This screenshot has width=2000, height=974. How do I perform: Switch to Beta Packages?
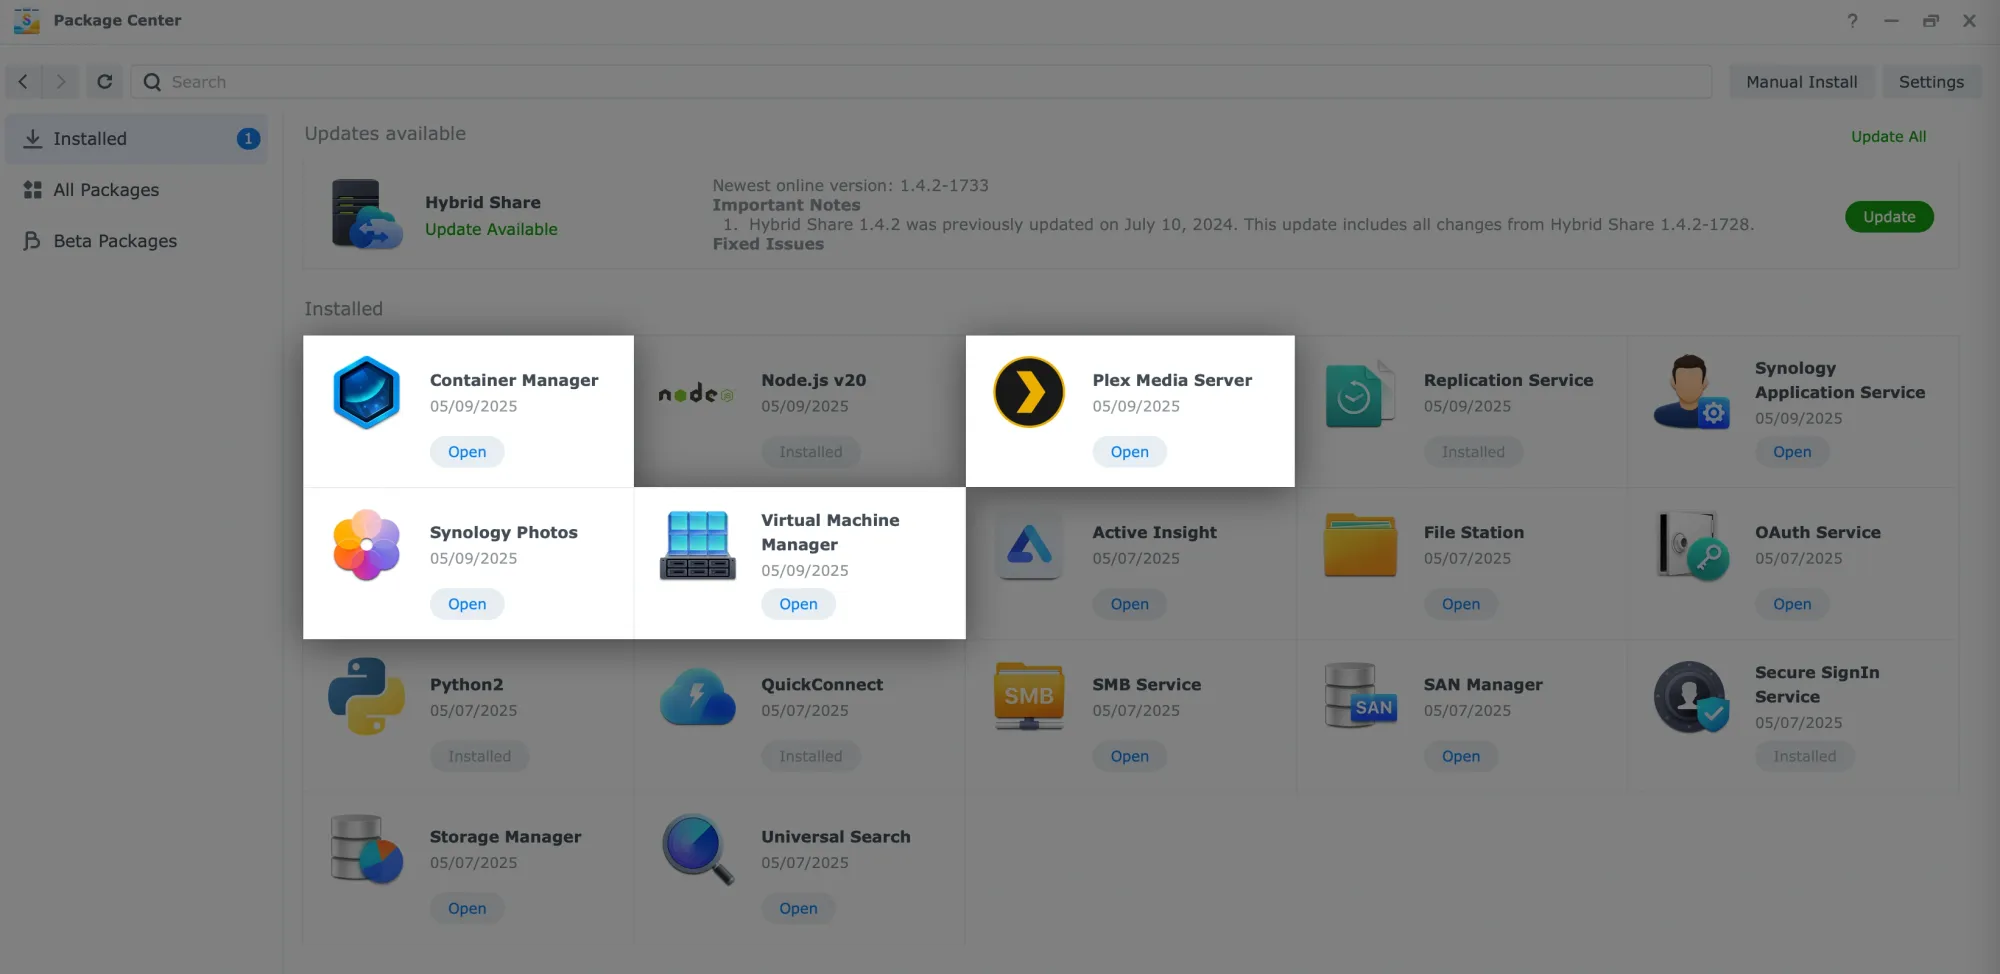137,241
